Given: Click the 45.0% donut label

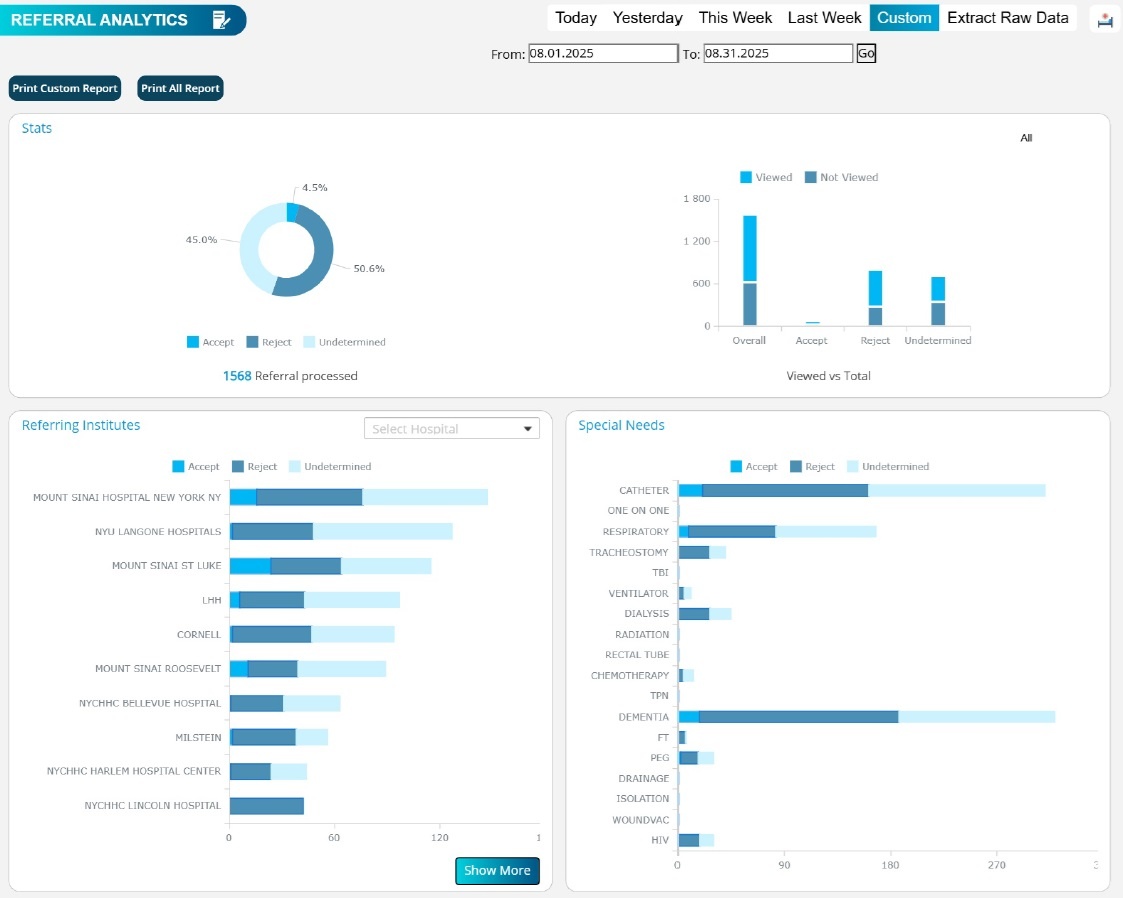Looking at the screenshot, I should click(x=201, y=240).
